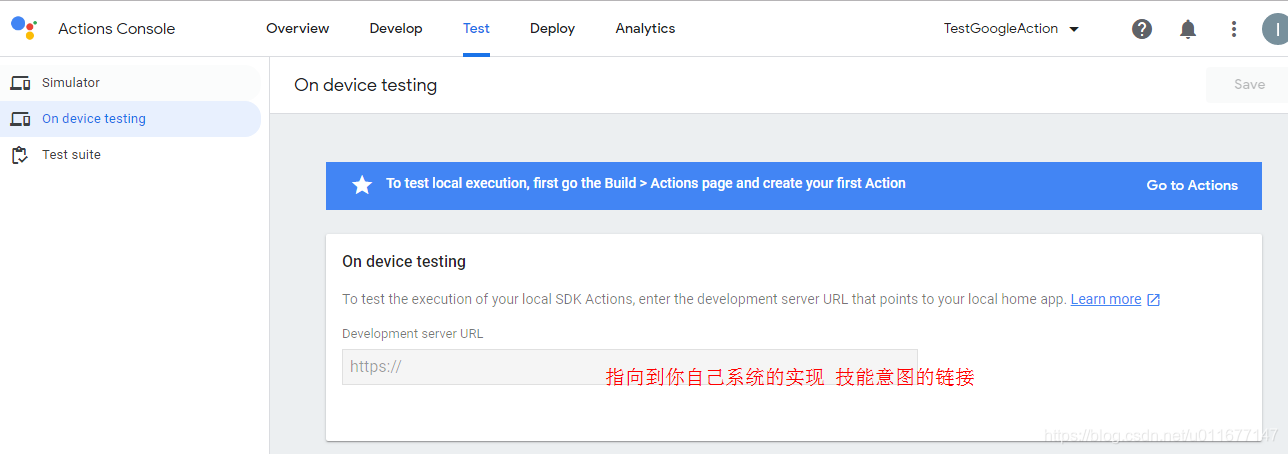Focus the Development server URL field
The height and width of the screenshot is (454, 1288).
click(x=630, y=367)
